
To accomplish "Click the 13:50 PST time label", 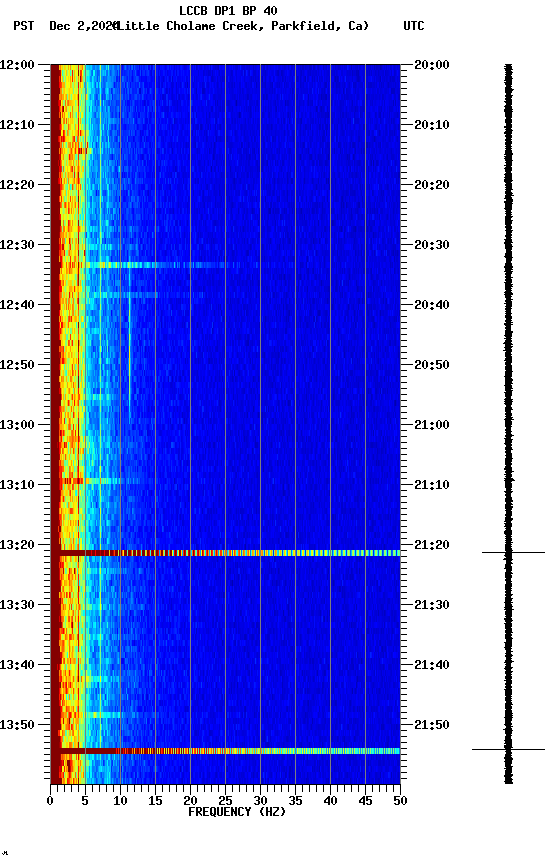I will click(x=17, y=725).
